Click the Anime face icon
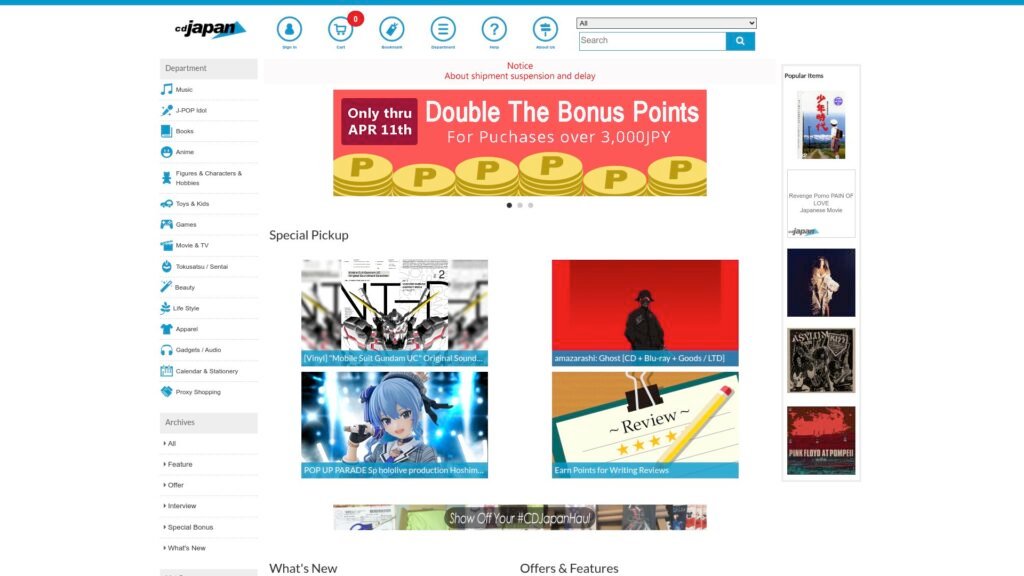Viewport: 1024px width, 576px height. 167,152
